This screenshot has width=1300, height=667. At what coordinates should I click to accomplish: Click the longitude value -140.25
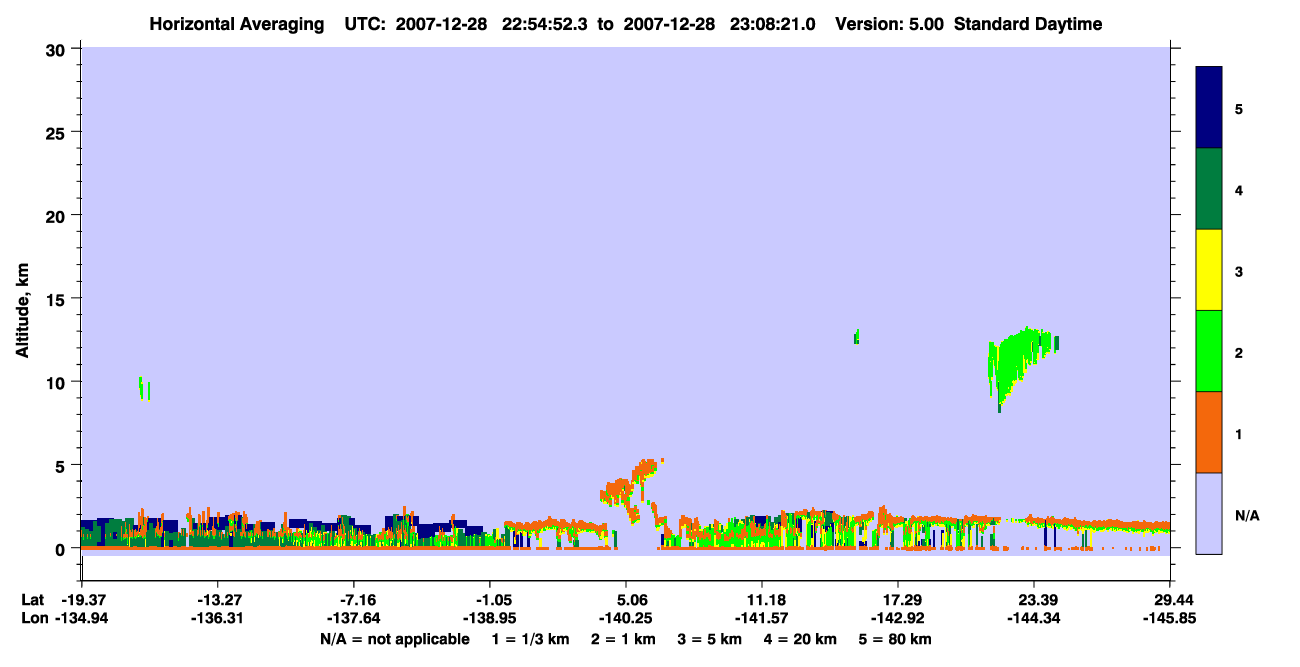[625, 618]
